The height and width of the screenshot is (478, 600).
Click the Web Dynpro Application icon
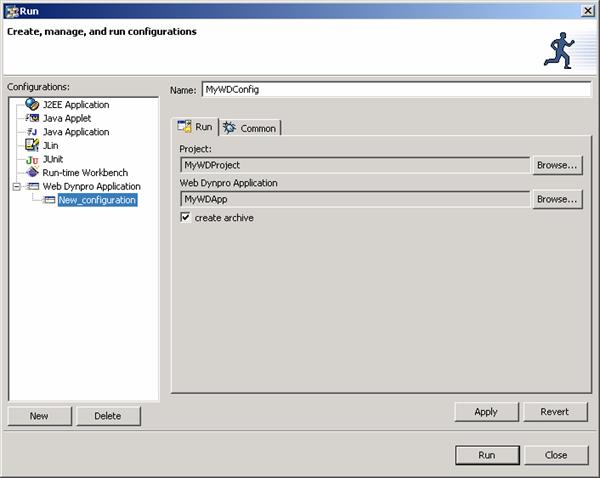[32, 186]
